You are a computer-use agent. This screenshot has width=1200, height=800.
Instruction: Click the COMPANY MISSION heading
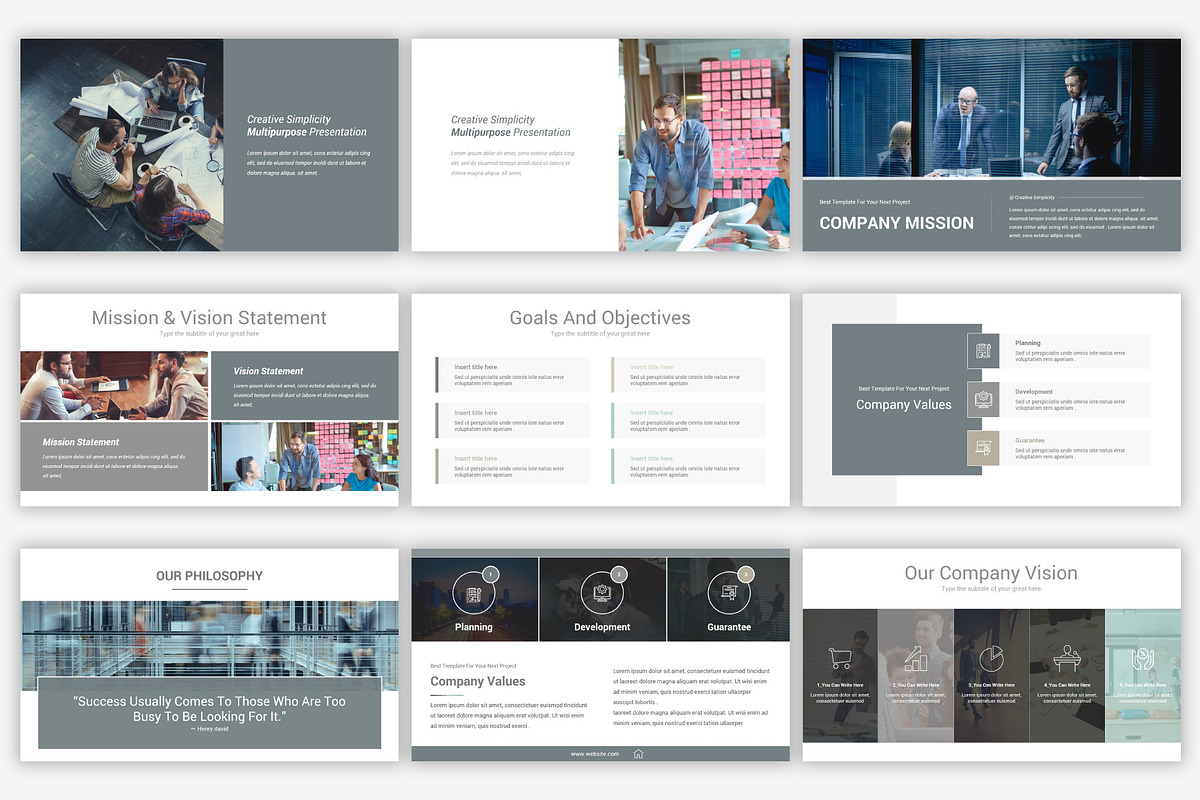click(x=897, y=223)
